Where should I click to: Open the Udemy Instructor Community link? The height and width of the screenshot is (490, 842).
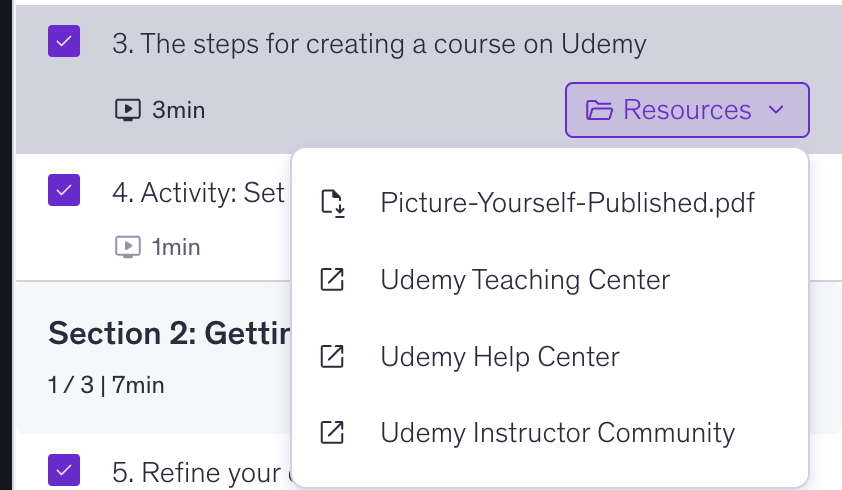(557, 433)
